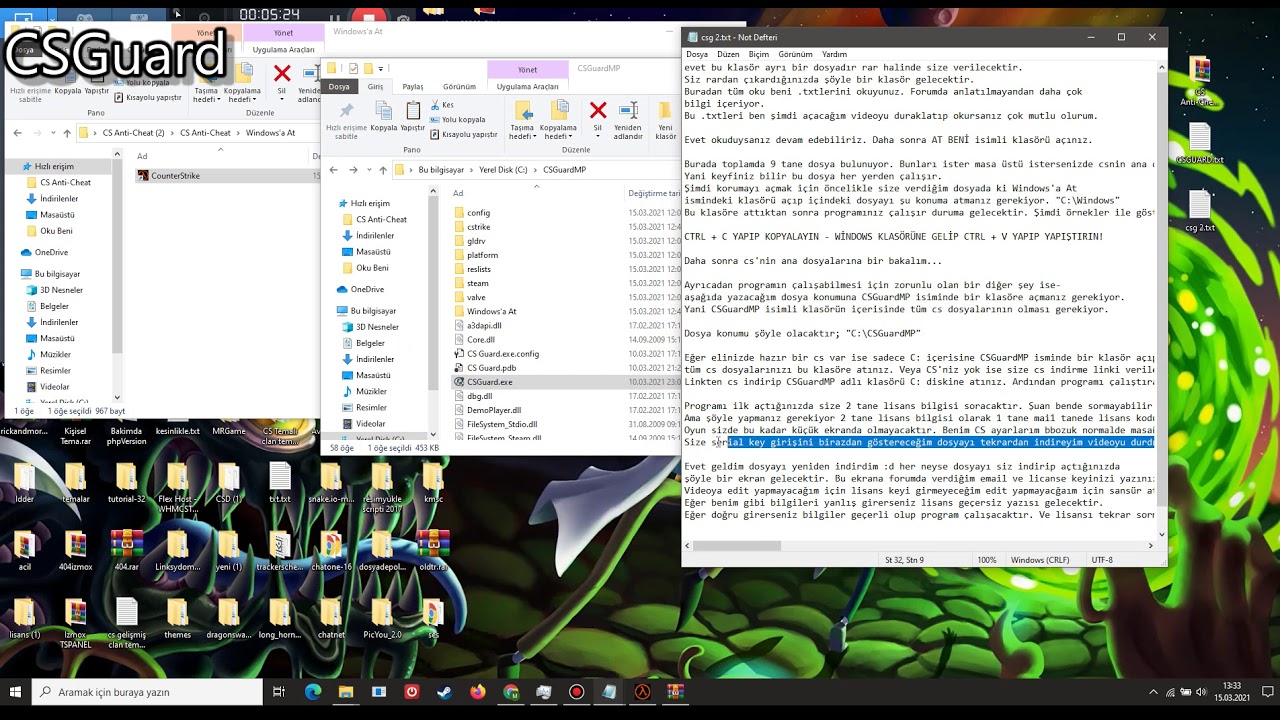Open File Explorer from the taskbar

[x=345, y=692]
